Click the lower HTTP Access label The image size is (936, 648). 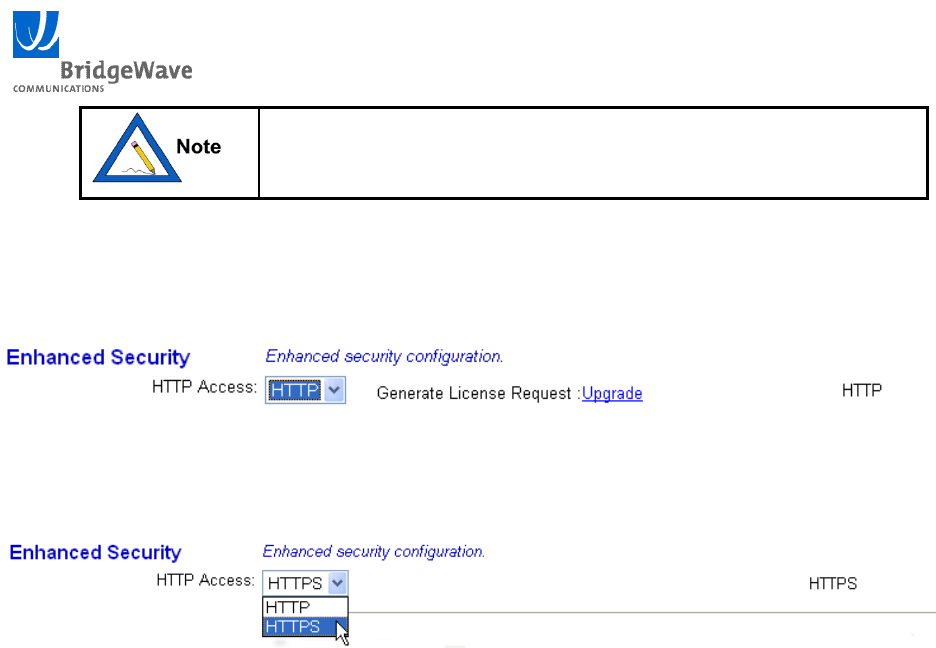pos(205,579)
